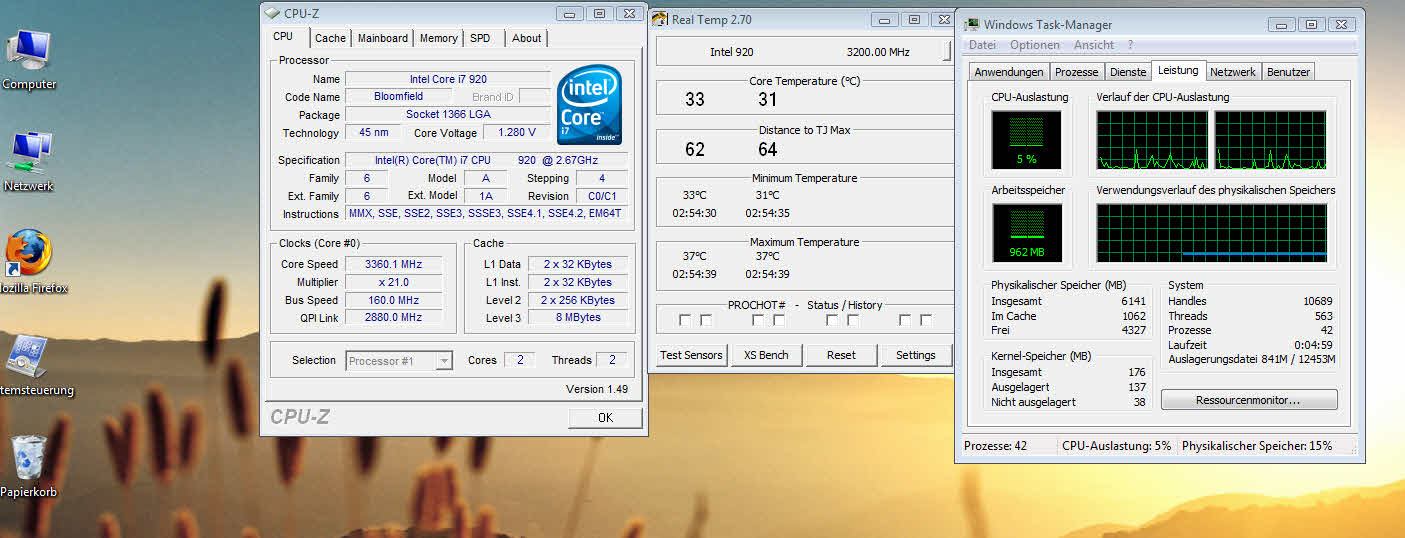
Task: Click status bar text 'Physikalischer Speicher: 15%'
Action: tap(1257, 446)
